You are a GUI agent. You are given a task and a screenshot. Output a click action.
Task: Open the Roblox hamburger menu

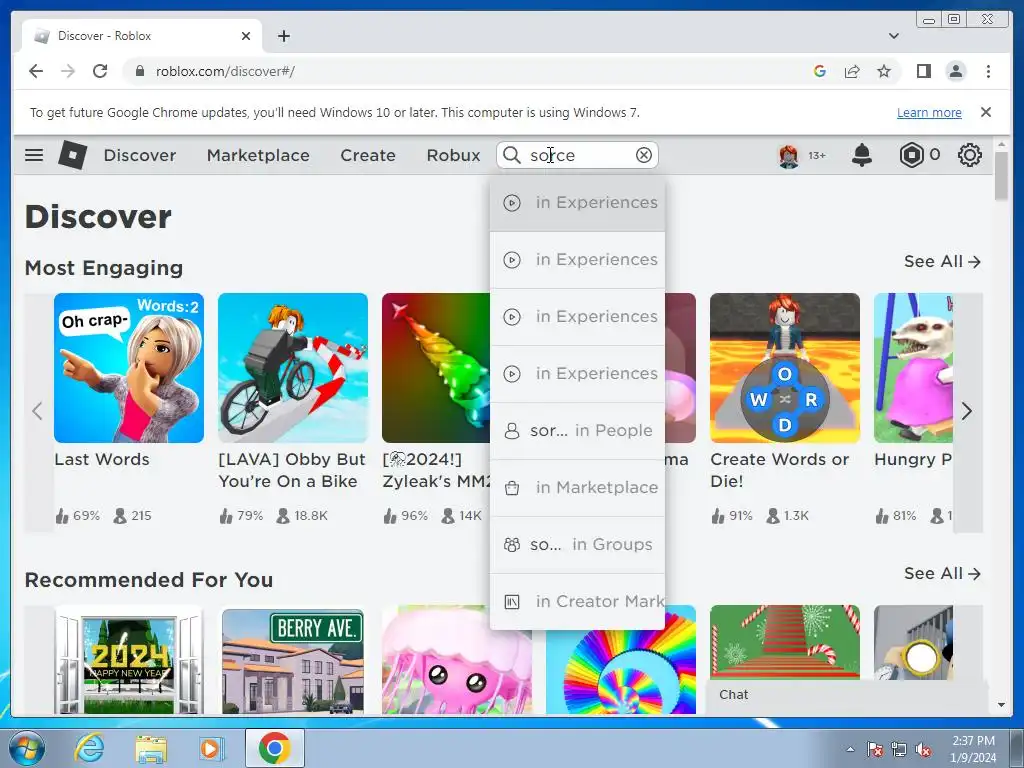coord(34,155)
